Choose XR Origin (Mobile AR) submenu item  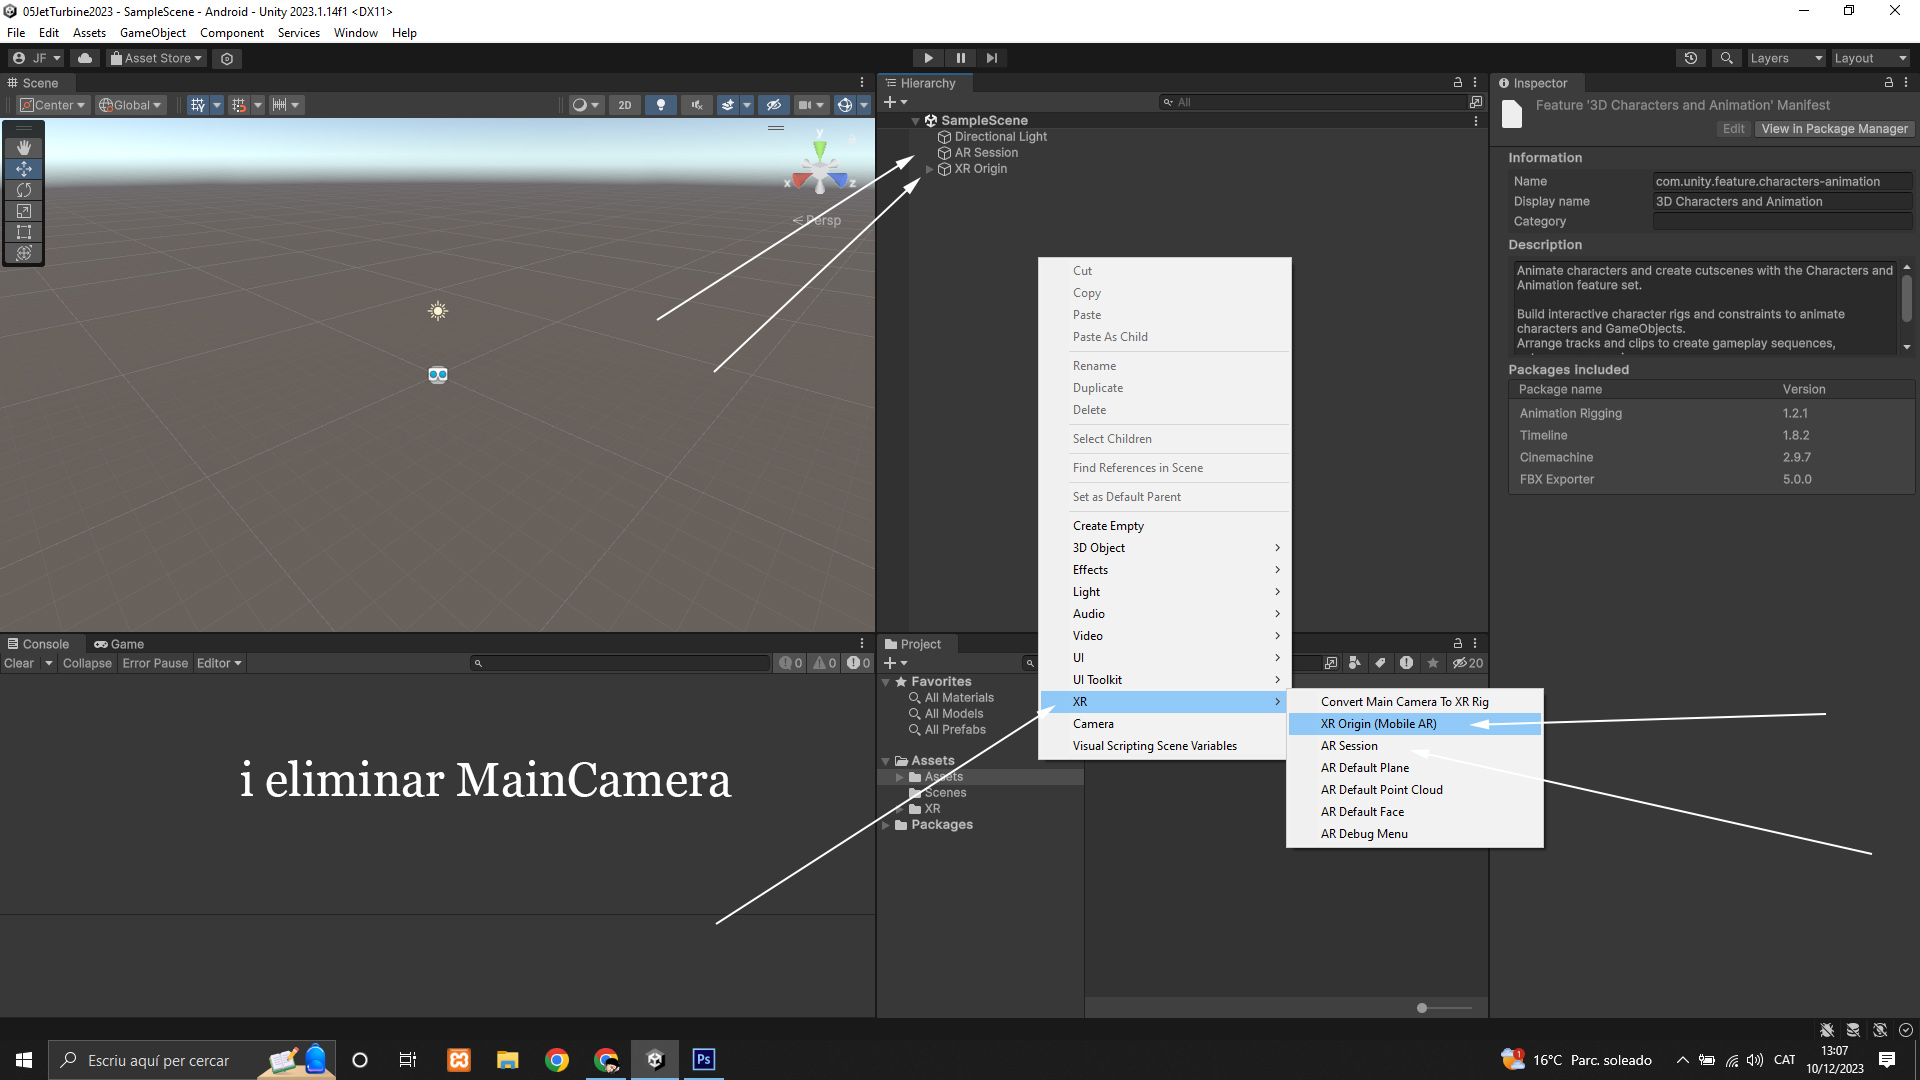coord(1378,724)
